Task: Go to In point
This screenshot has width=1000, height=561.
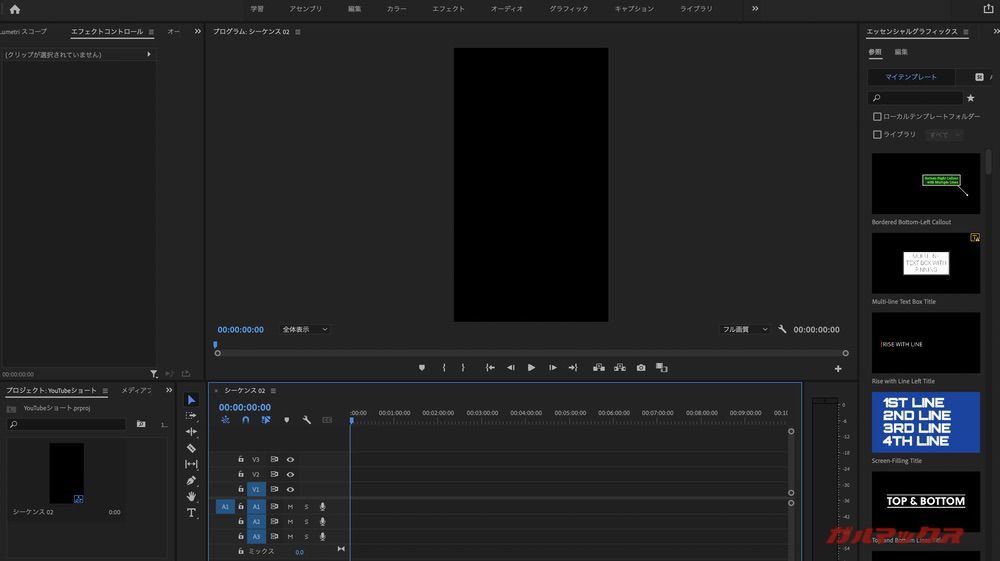Action: click(490, 368)
